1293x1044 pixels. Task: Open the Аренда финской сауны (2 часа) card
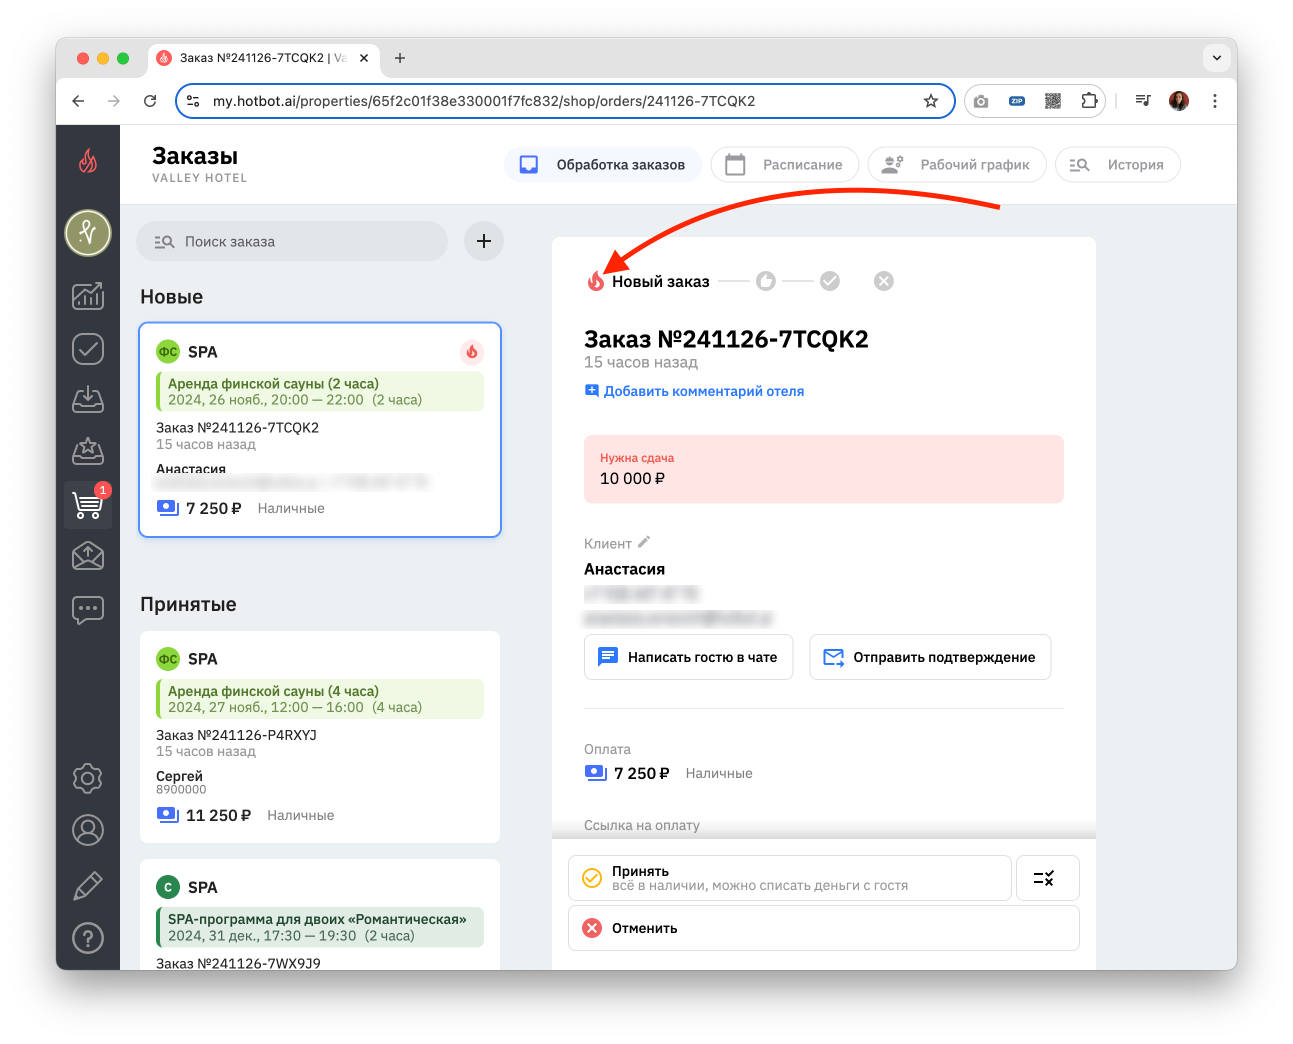[320, 430]
